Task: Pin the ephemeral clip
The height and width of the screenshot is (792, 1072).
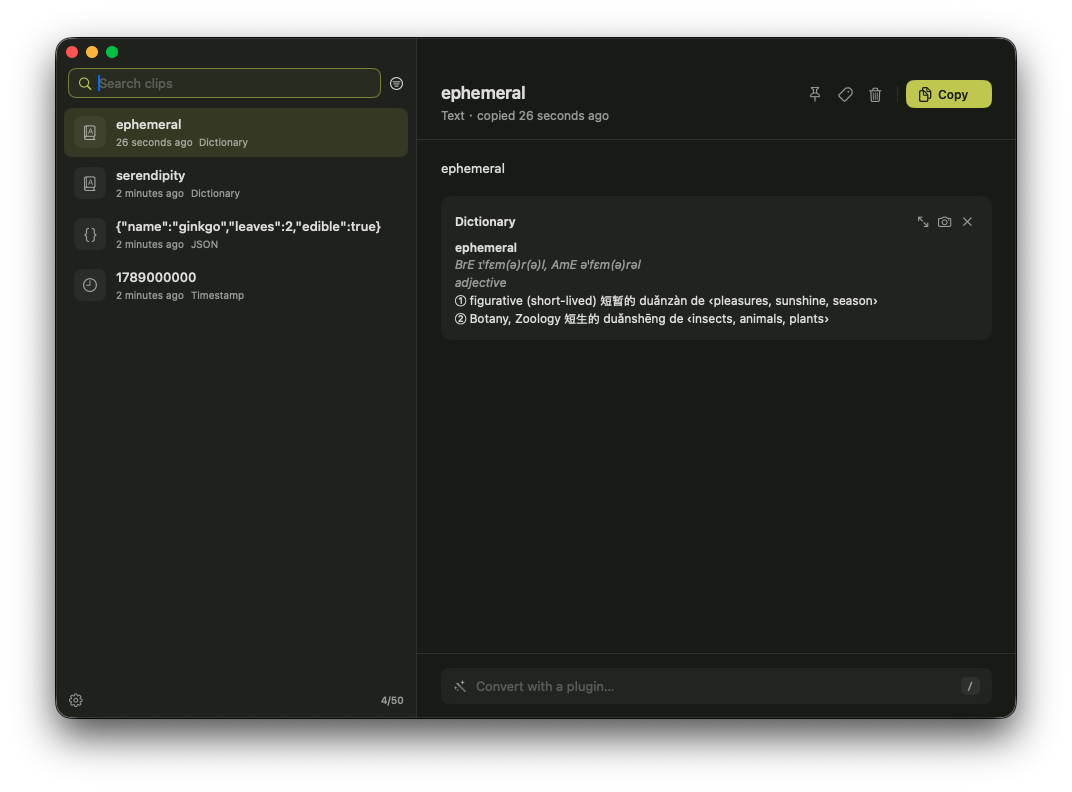Action: click(x=814, y=94)
